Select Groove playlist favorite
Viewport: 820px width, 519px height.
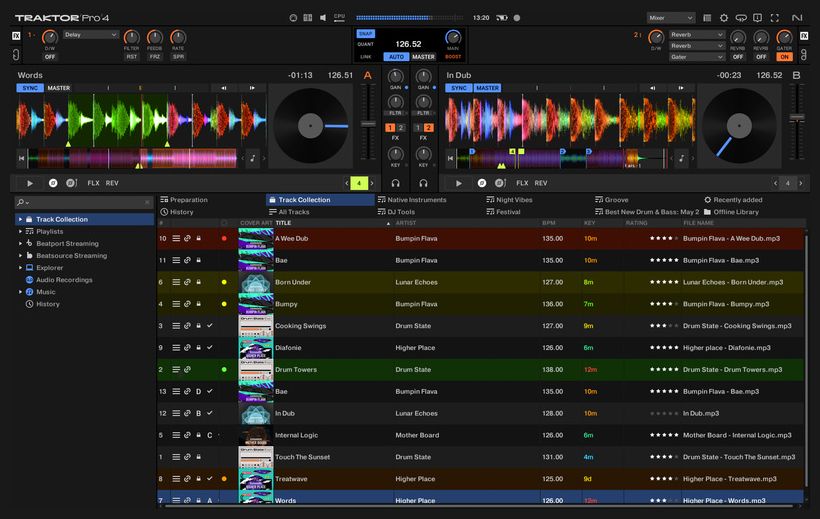tap(612, 200)
